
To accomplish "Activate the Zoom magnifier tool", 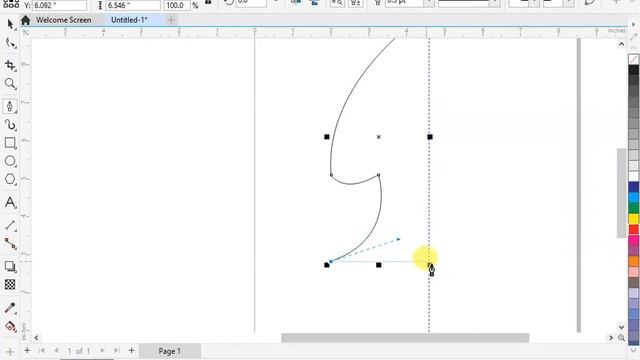I will click(x=10, y=84).
